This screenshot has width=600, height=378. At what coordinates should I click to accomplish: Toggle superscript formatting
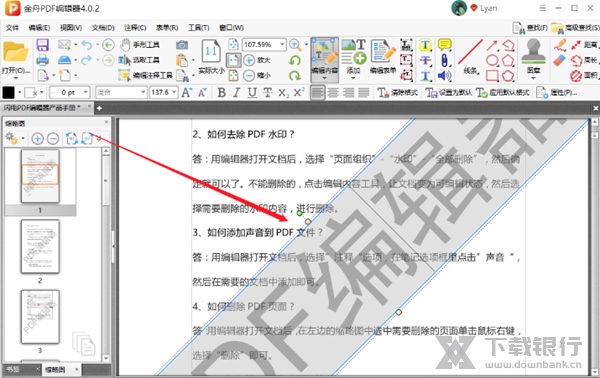tap(299, 93)
